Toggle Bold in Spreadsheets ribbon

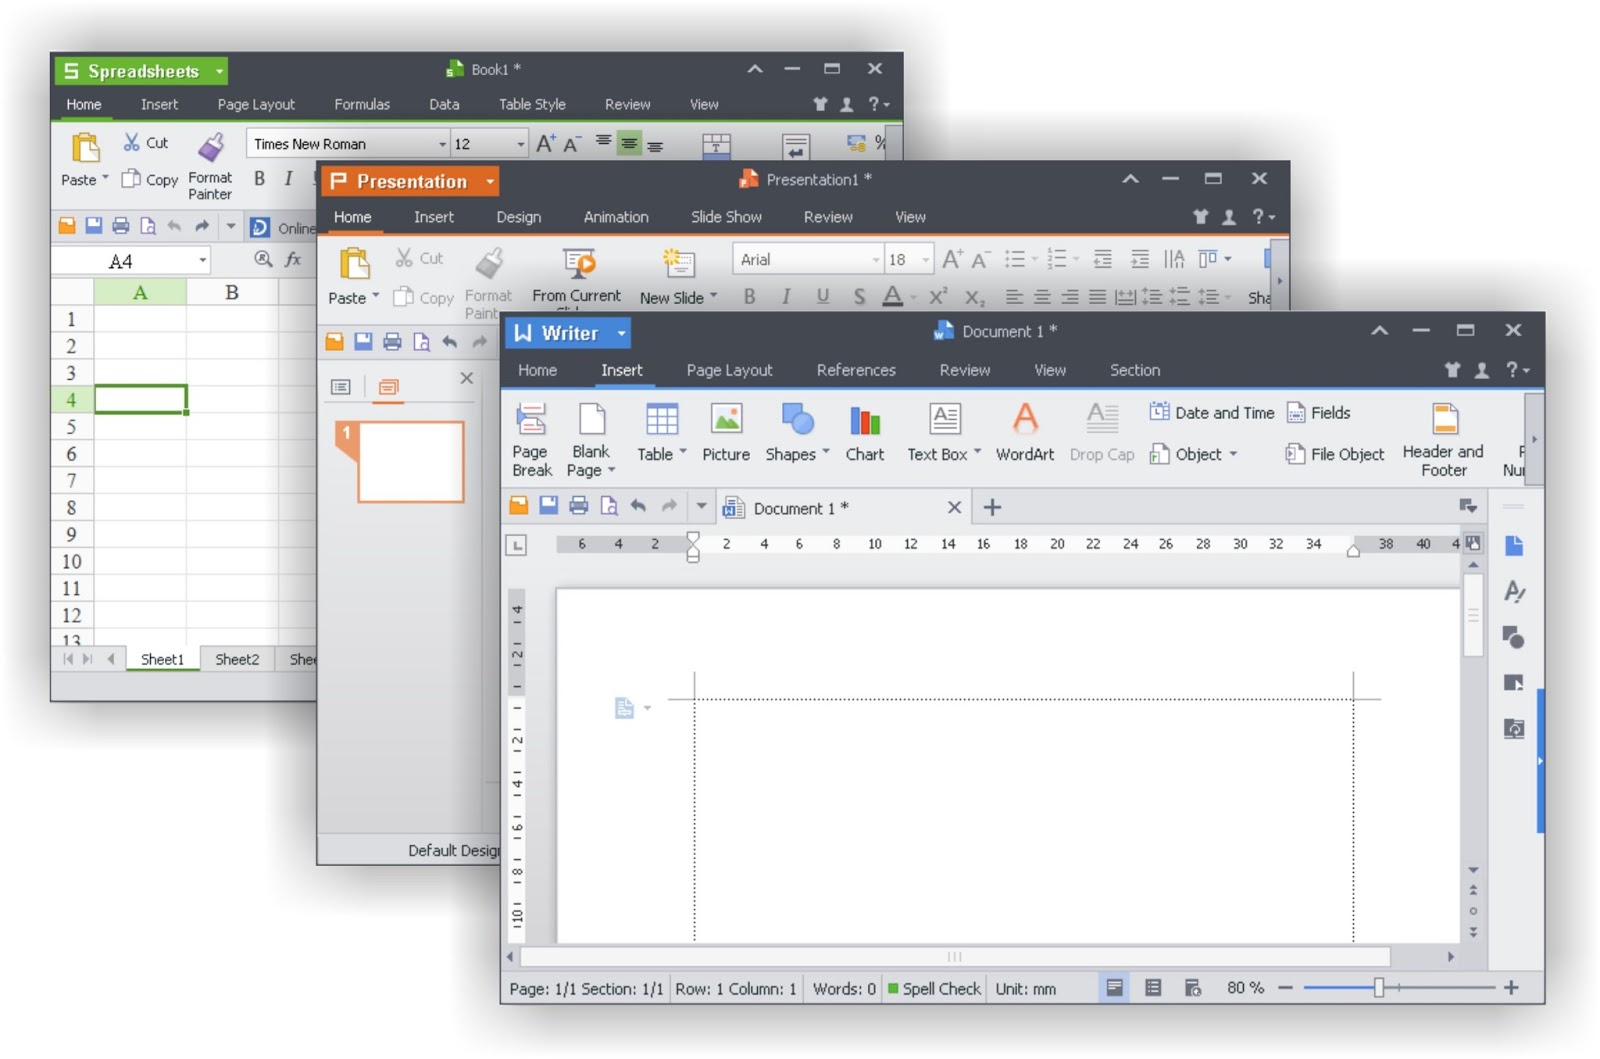(x=259, y=179)
